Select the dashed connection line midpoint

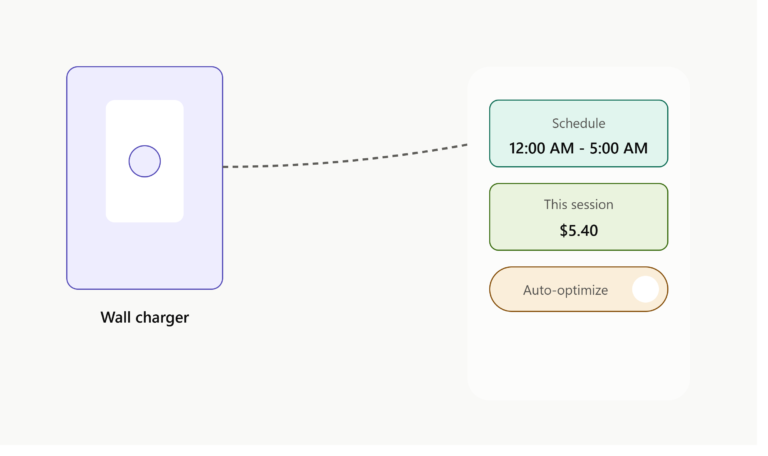point(345,160)
